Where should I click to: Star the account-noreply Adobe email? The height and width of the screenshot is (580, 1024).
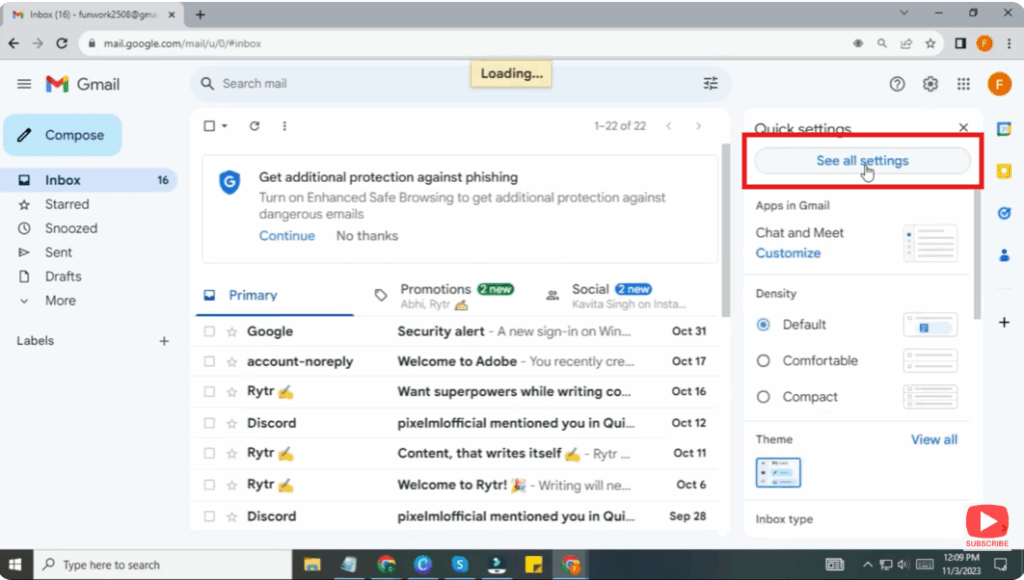[232, 362]
